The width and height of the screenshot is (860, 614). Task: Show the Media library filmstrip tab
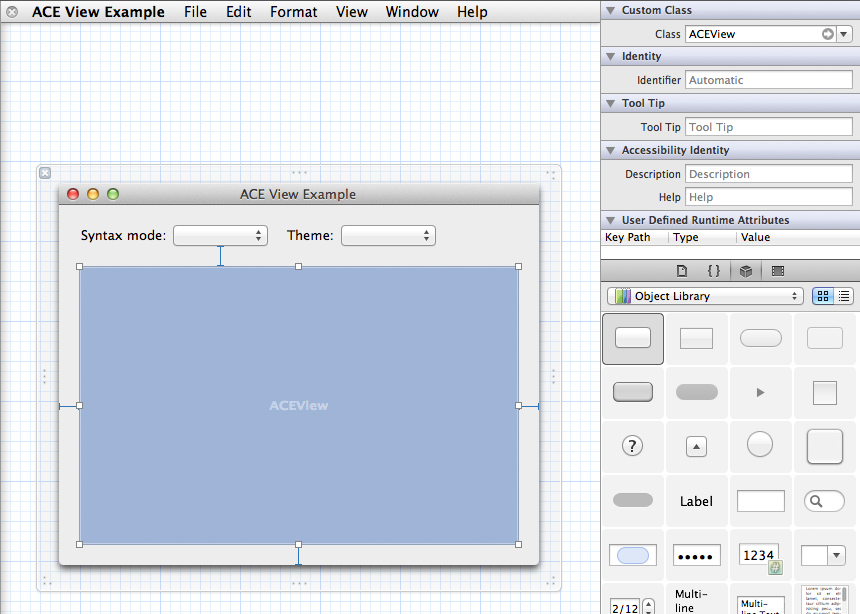coord(778,271)
